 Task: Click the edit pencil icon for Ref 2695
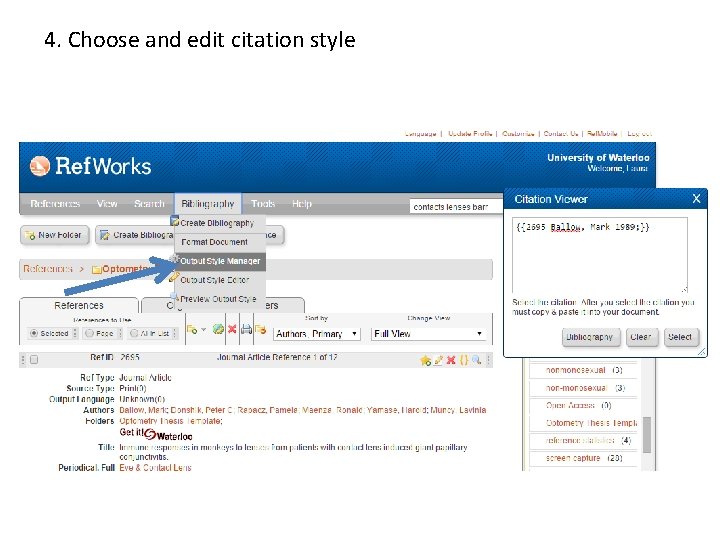click(439, 360)
